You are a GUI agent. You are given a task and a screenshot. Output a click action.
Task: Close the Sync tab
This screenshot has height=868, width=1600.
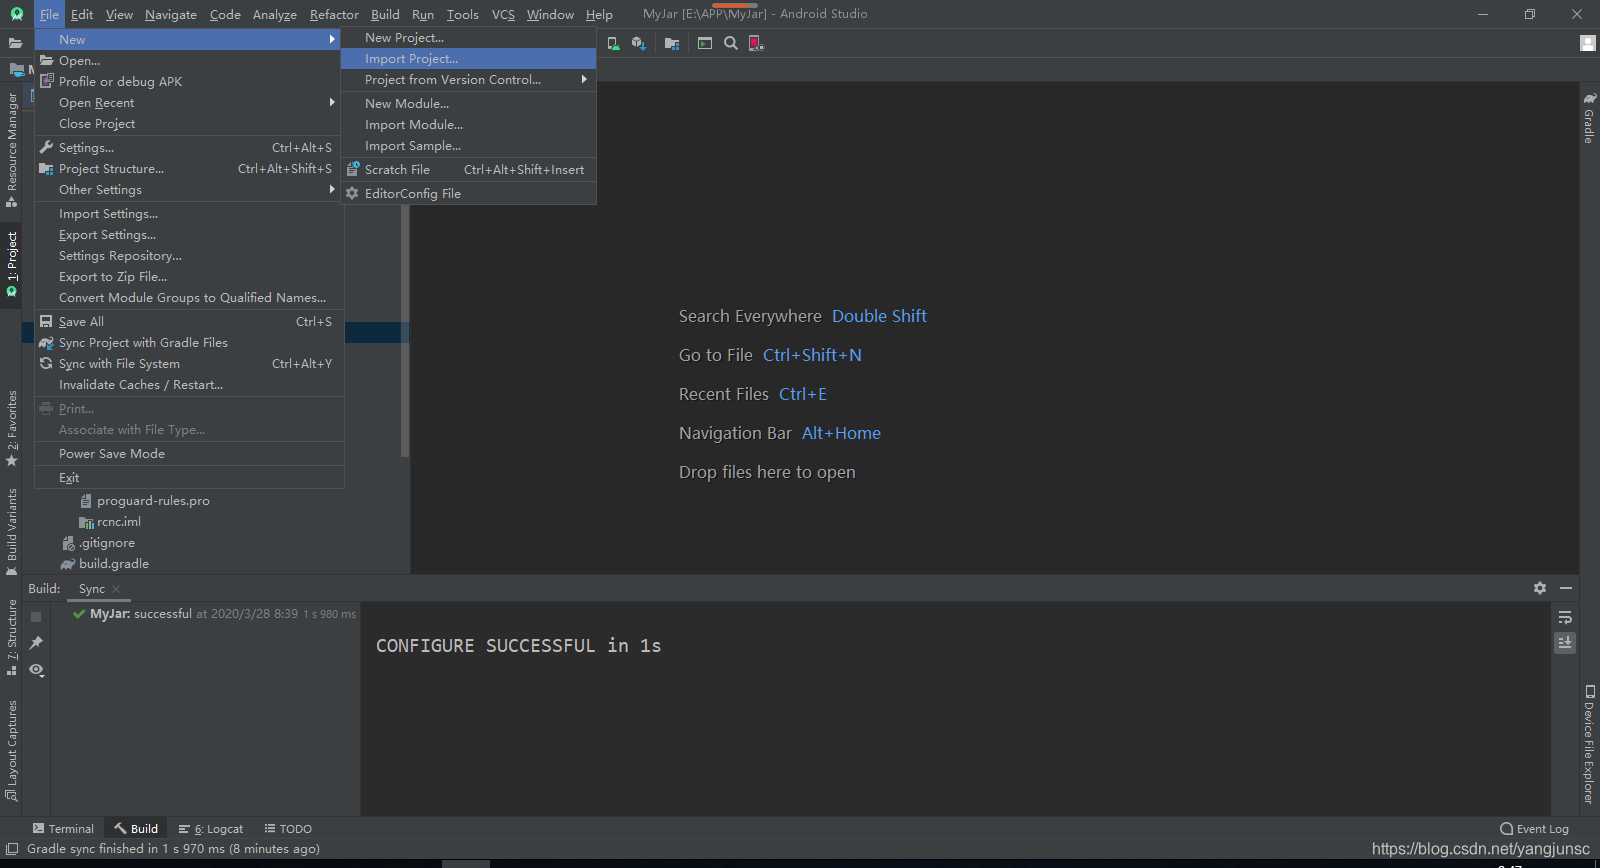tap(116, 589)
